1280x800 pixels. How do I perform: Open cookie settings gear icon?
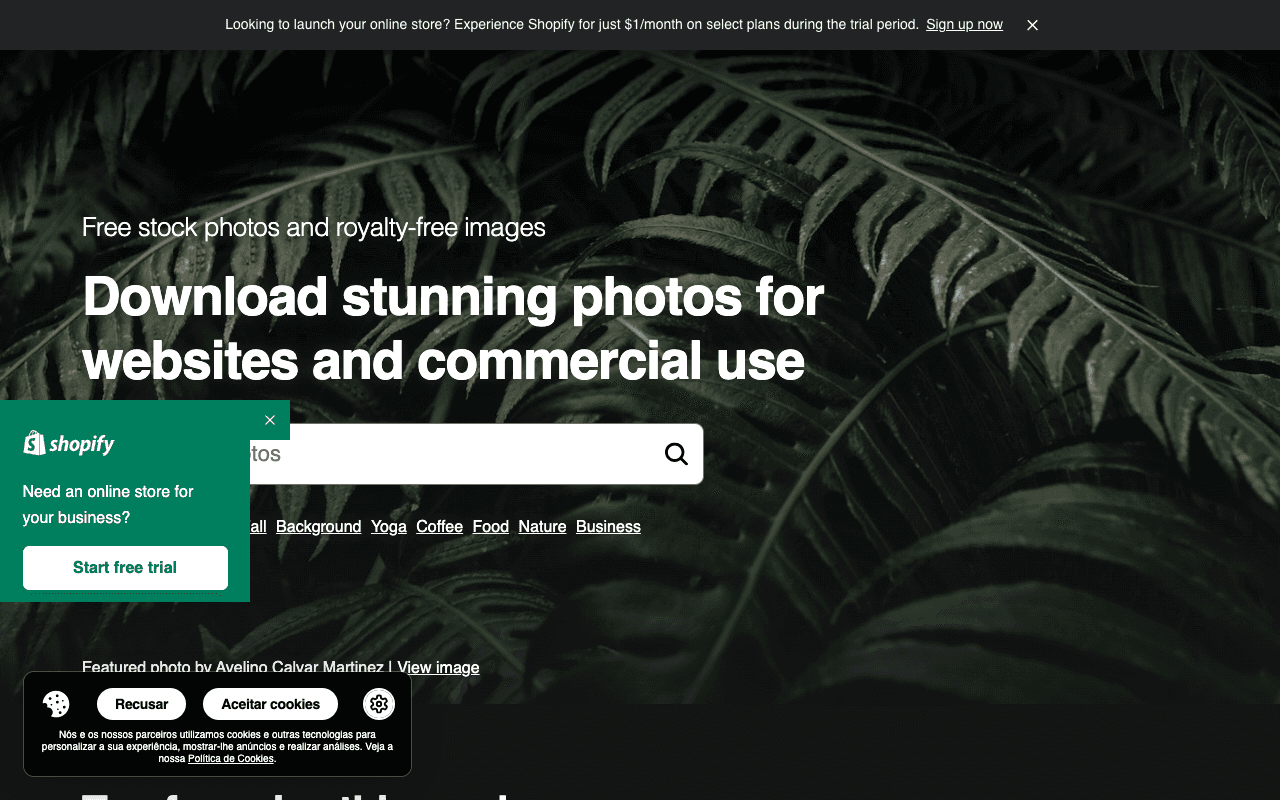coord(379,704)
